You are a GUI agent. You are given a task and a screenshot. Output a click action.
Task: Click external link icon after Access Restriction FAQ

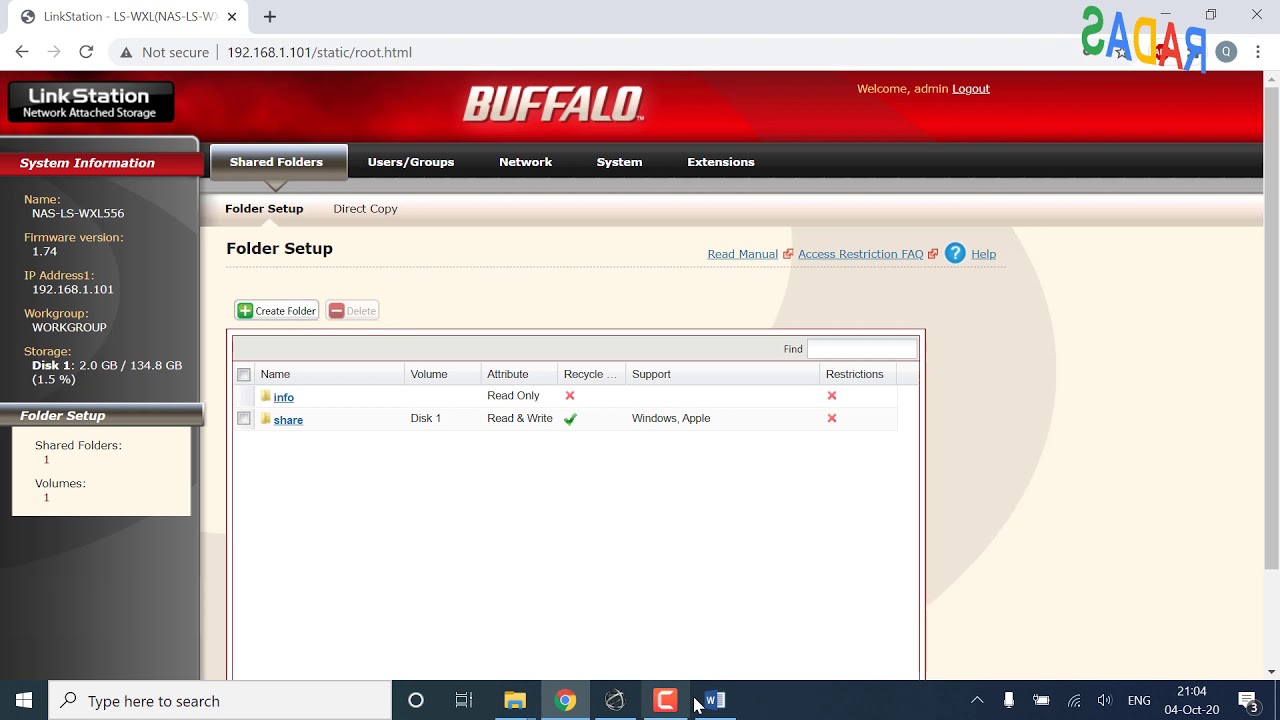[933, 254]
